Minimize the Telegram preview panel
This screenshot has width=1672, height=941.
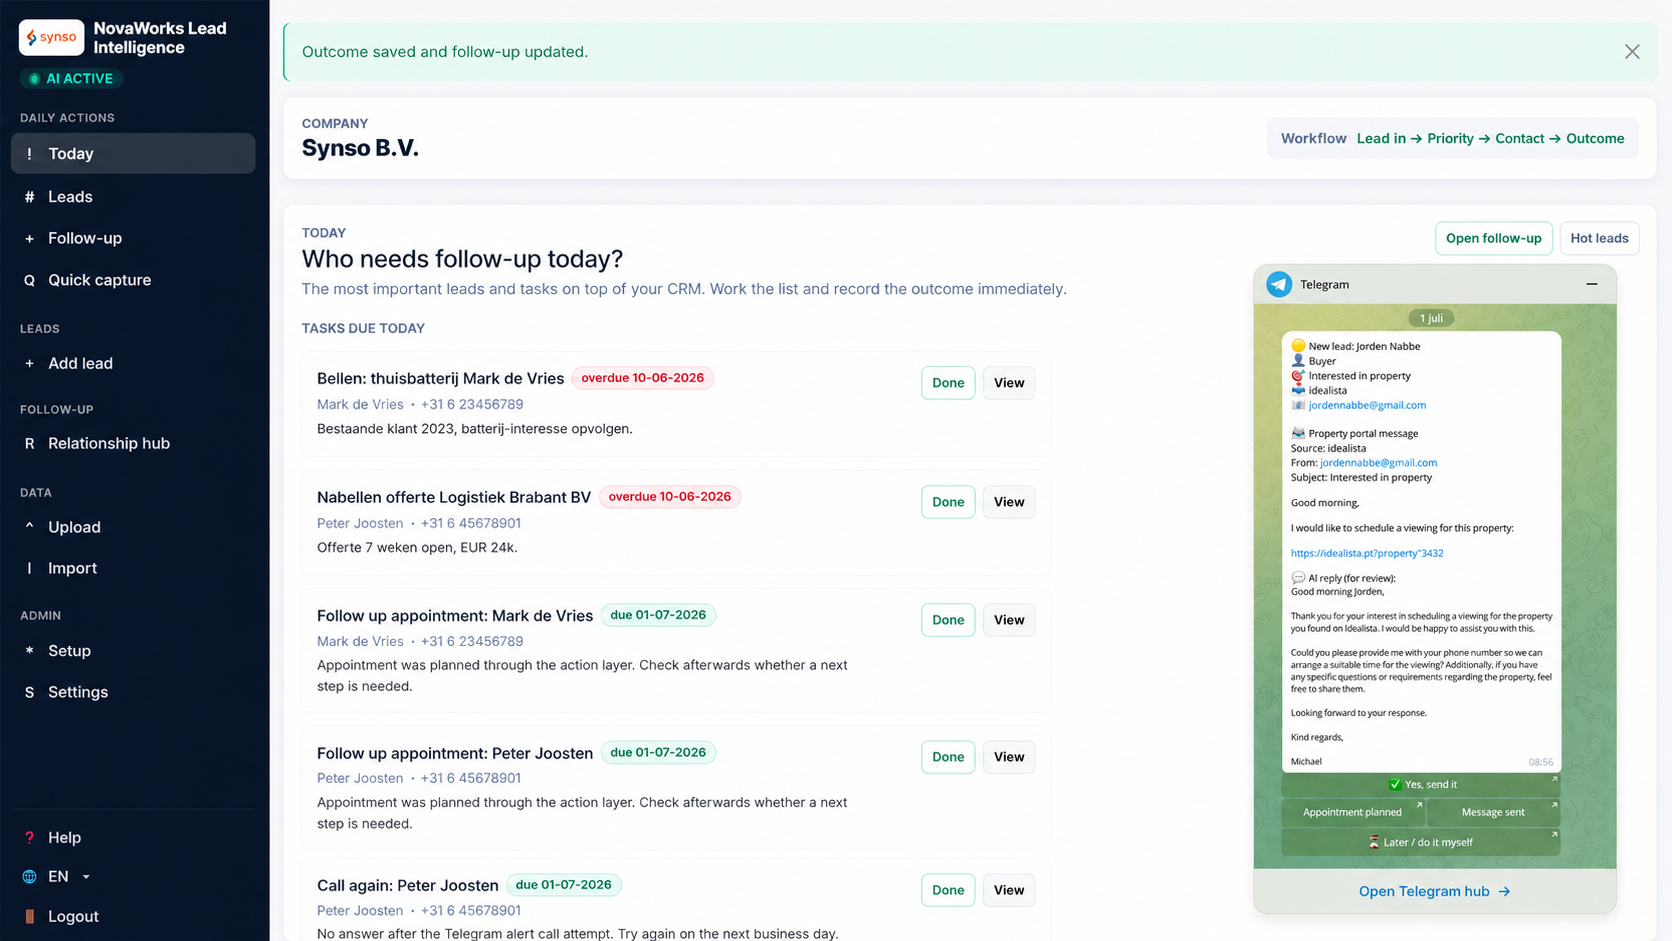1592,284
